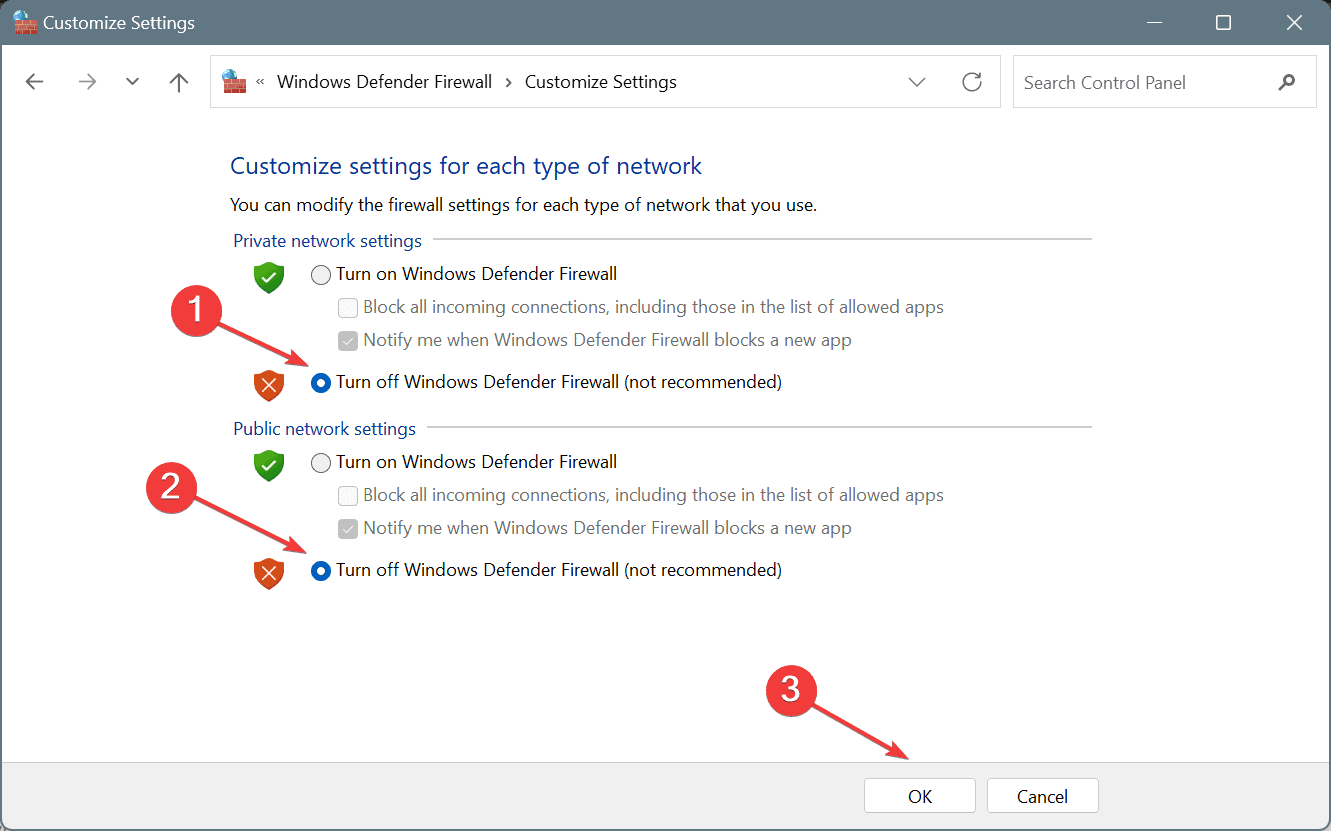Click green shield icon in Private settings
This screenshot has width=1331, height=831.
tap(269, 277)
